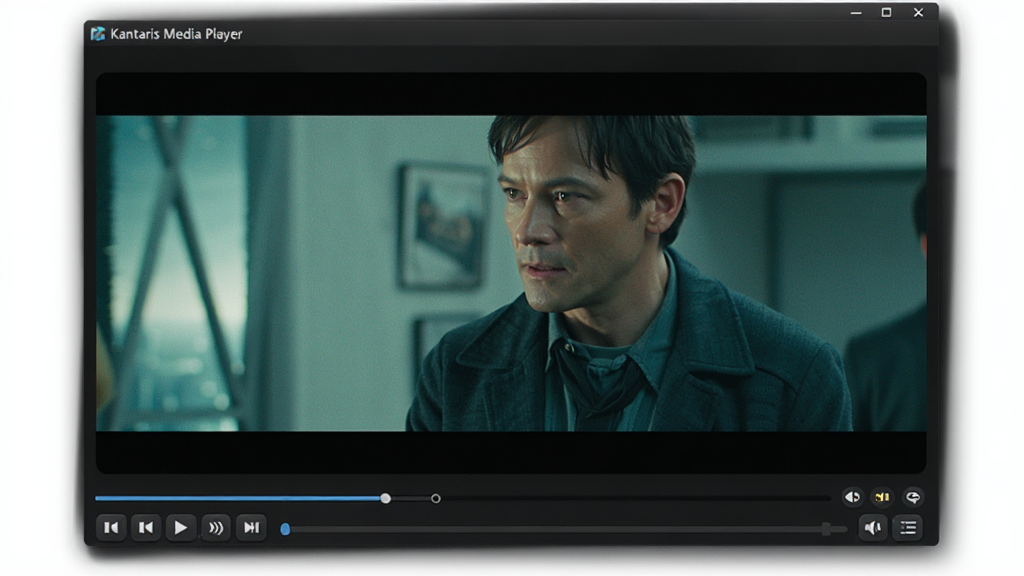The width and height of the screenshot is (1024, 576).
Task: Click the loop arrow icon button
Action: (x=913, y=498)
